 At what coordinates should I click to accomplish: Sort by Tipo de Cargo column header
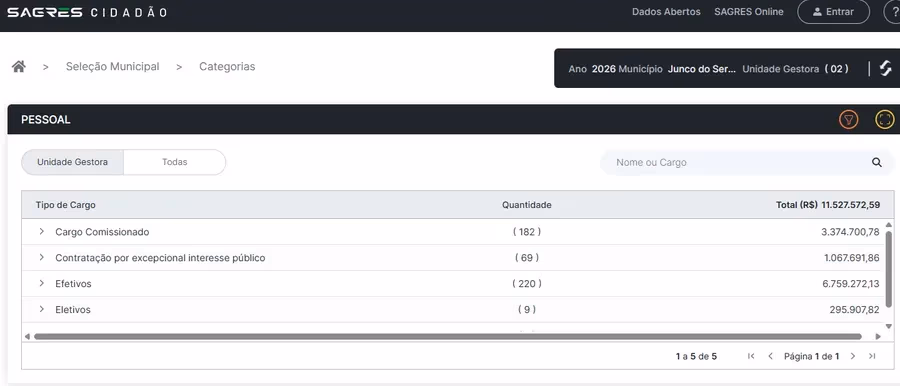tap(65, 205)
